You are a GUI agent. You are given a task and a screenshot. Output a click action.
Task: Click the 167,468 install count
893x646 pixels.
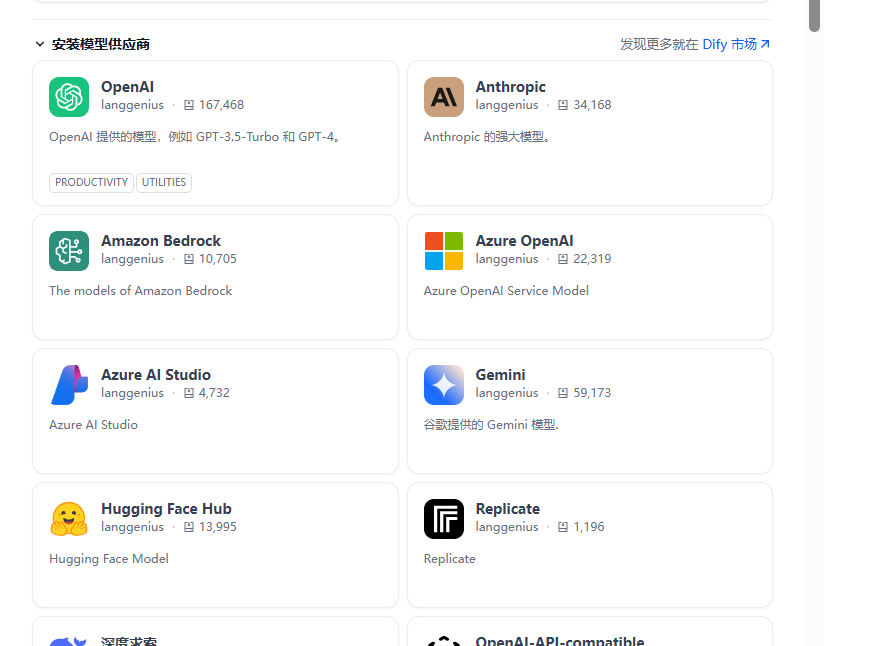click(222, 105)
